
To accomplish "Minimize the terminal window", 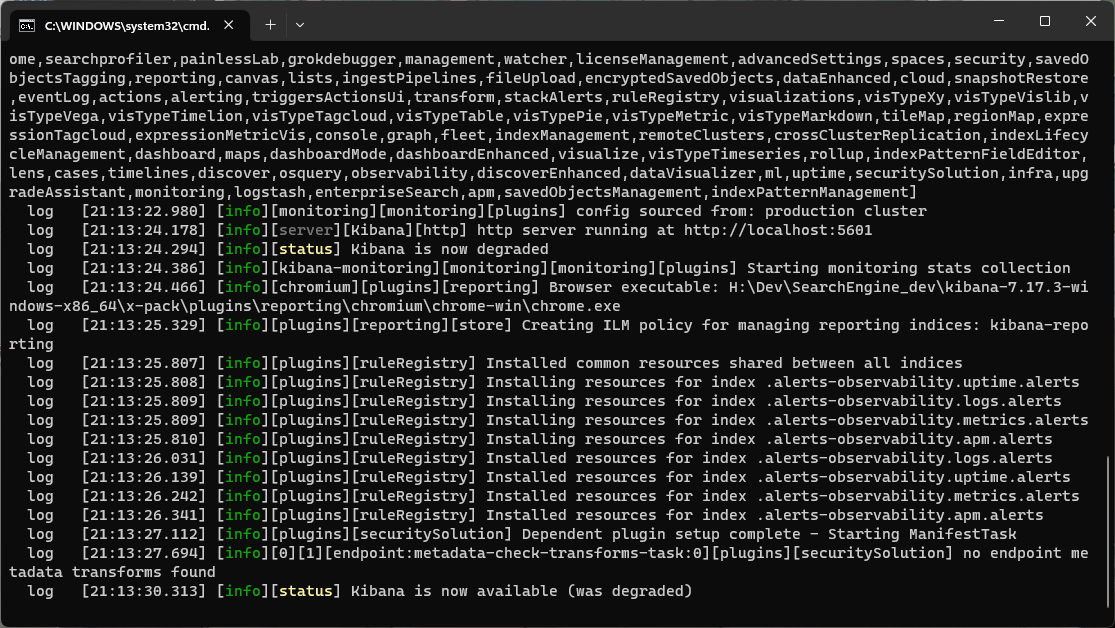I will 999,21.
